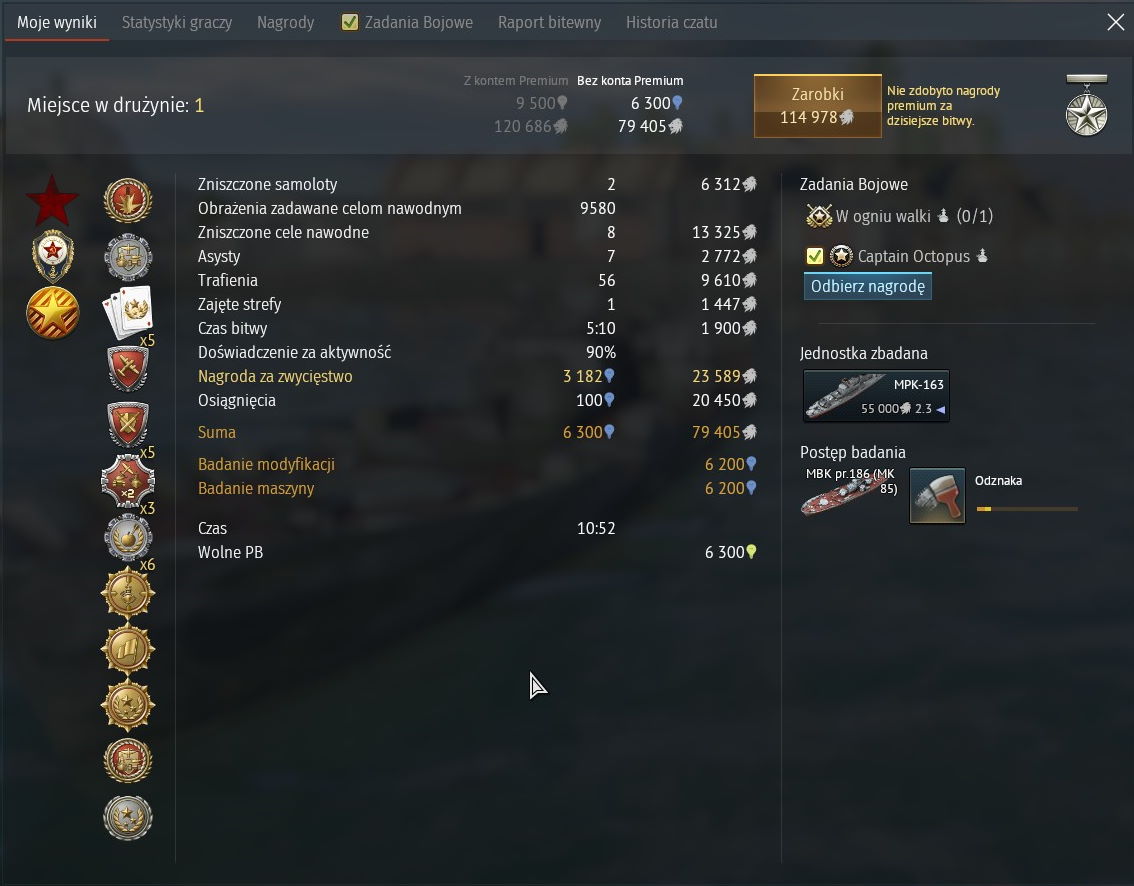Click the silver star medal in header
1134x886 pixels.
point(1086,106)
